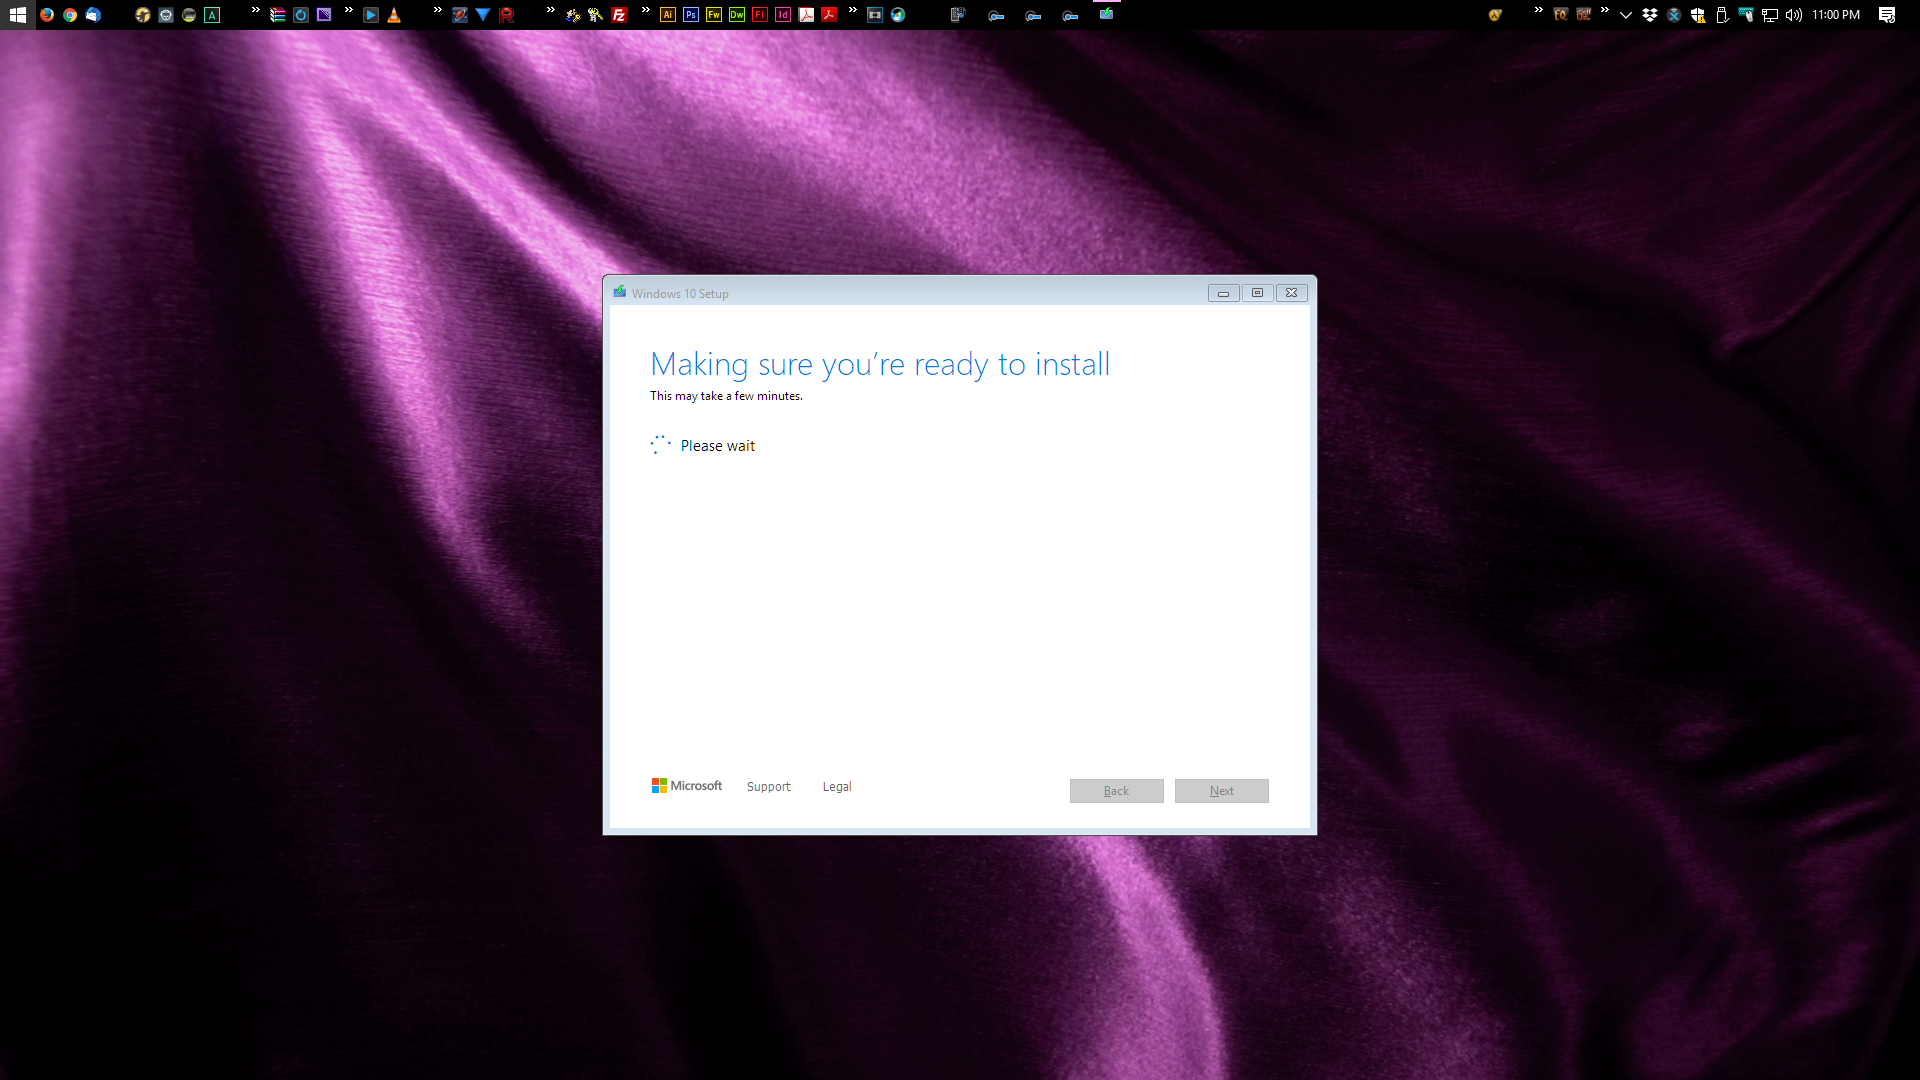Click the Windows 10 Setup title bar icon

620,292
